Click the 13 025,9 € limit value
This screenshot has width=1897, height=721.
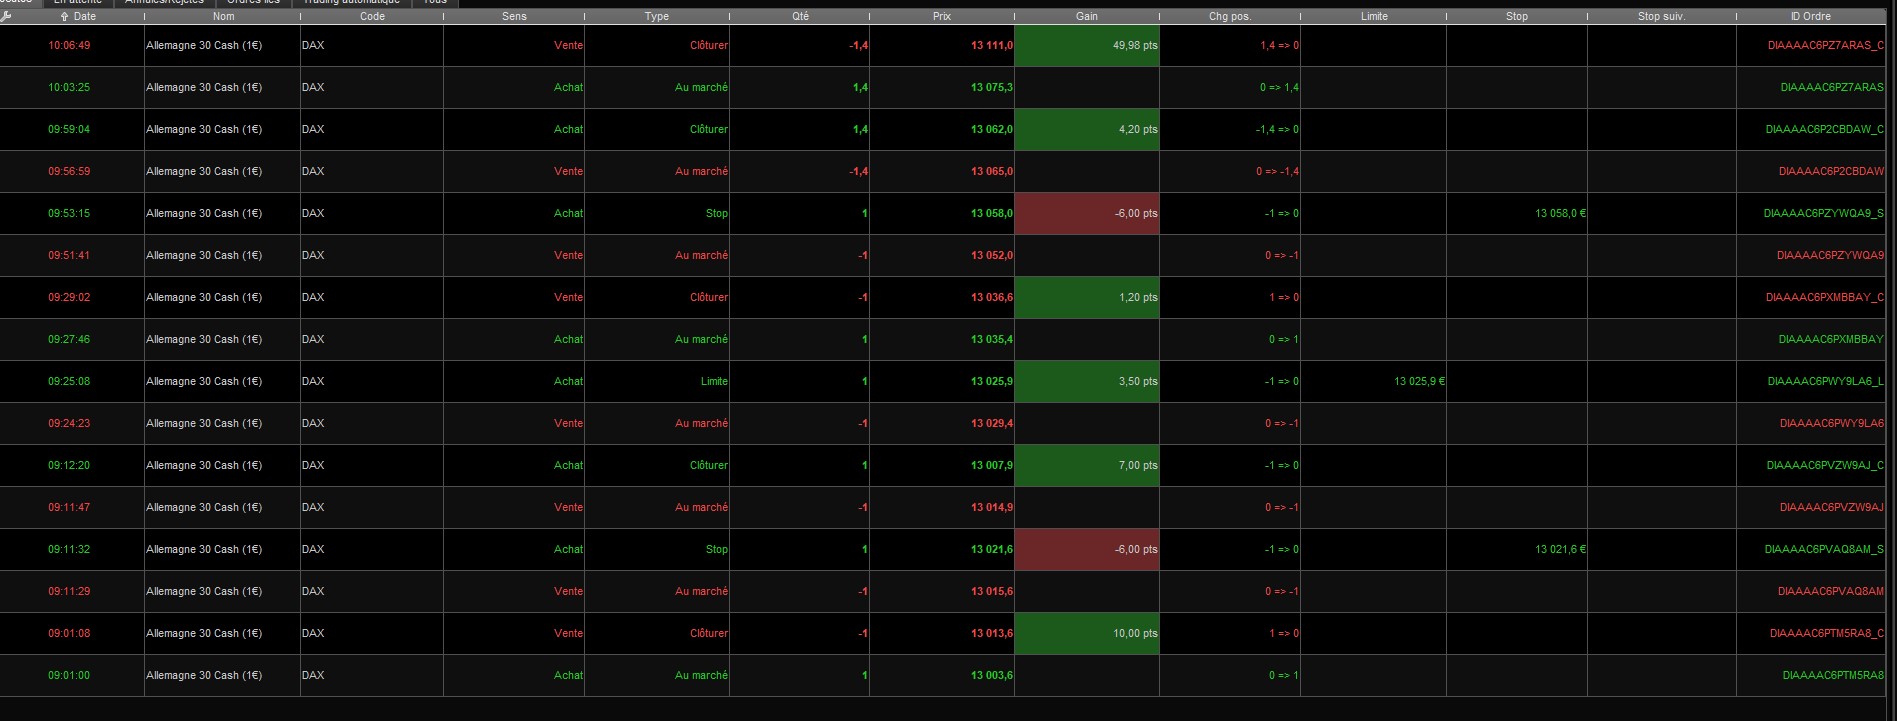click(1419, 382)
